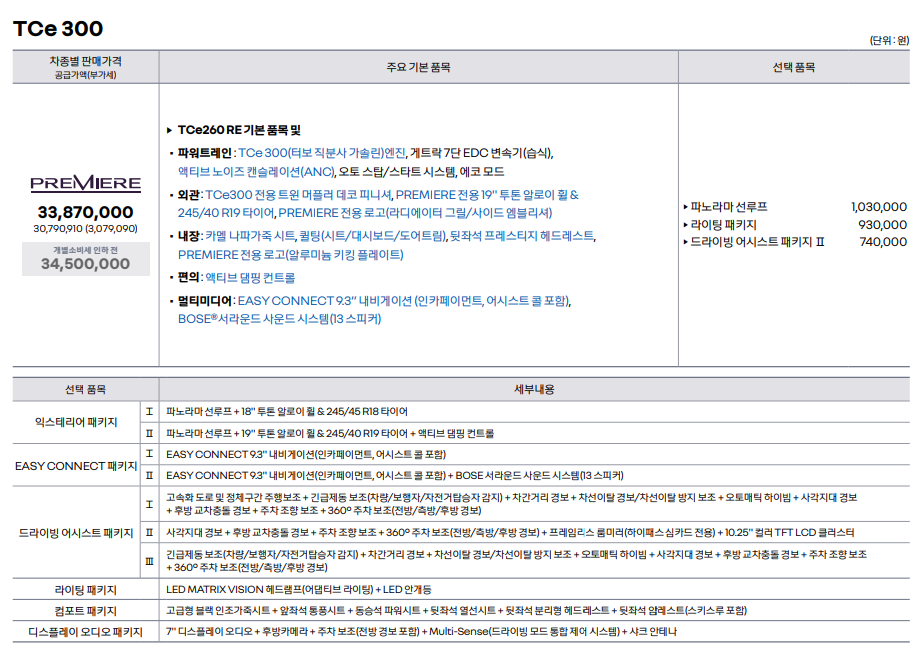The height and width of the screenshot is (653, 919).
Task: Click the (단위 : 원) unit note
Action: [x=889, y=40]
